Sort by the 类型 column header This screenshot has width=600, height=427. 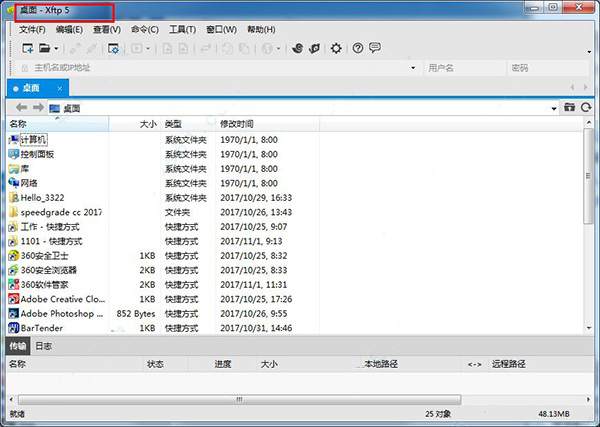point(188,124)
